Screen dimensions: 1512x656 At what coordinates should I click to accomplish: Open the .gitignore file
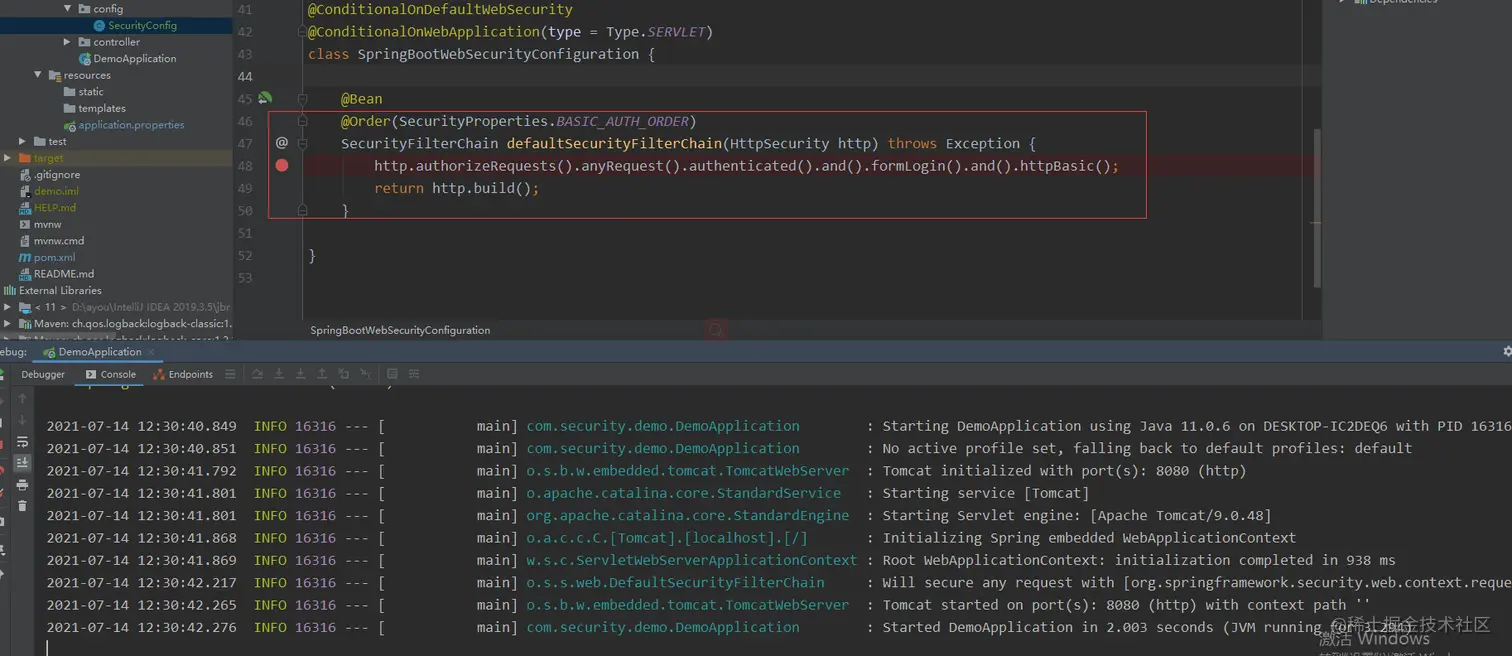(49, 175)
